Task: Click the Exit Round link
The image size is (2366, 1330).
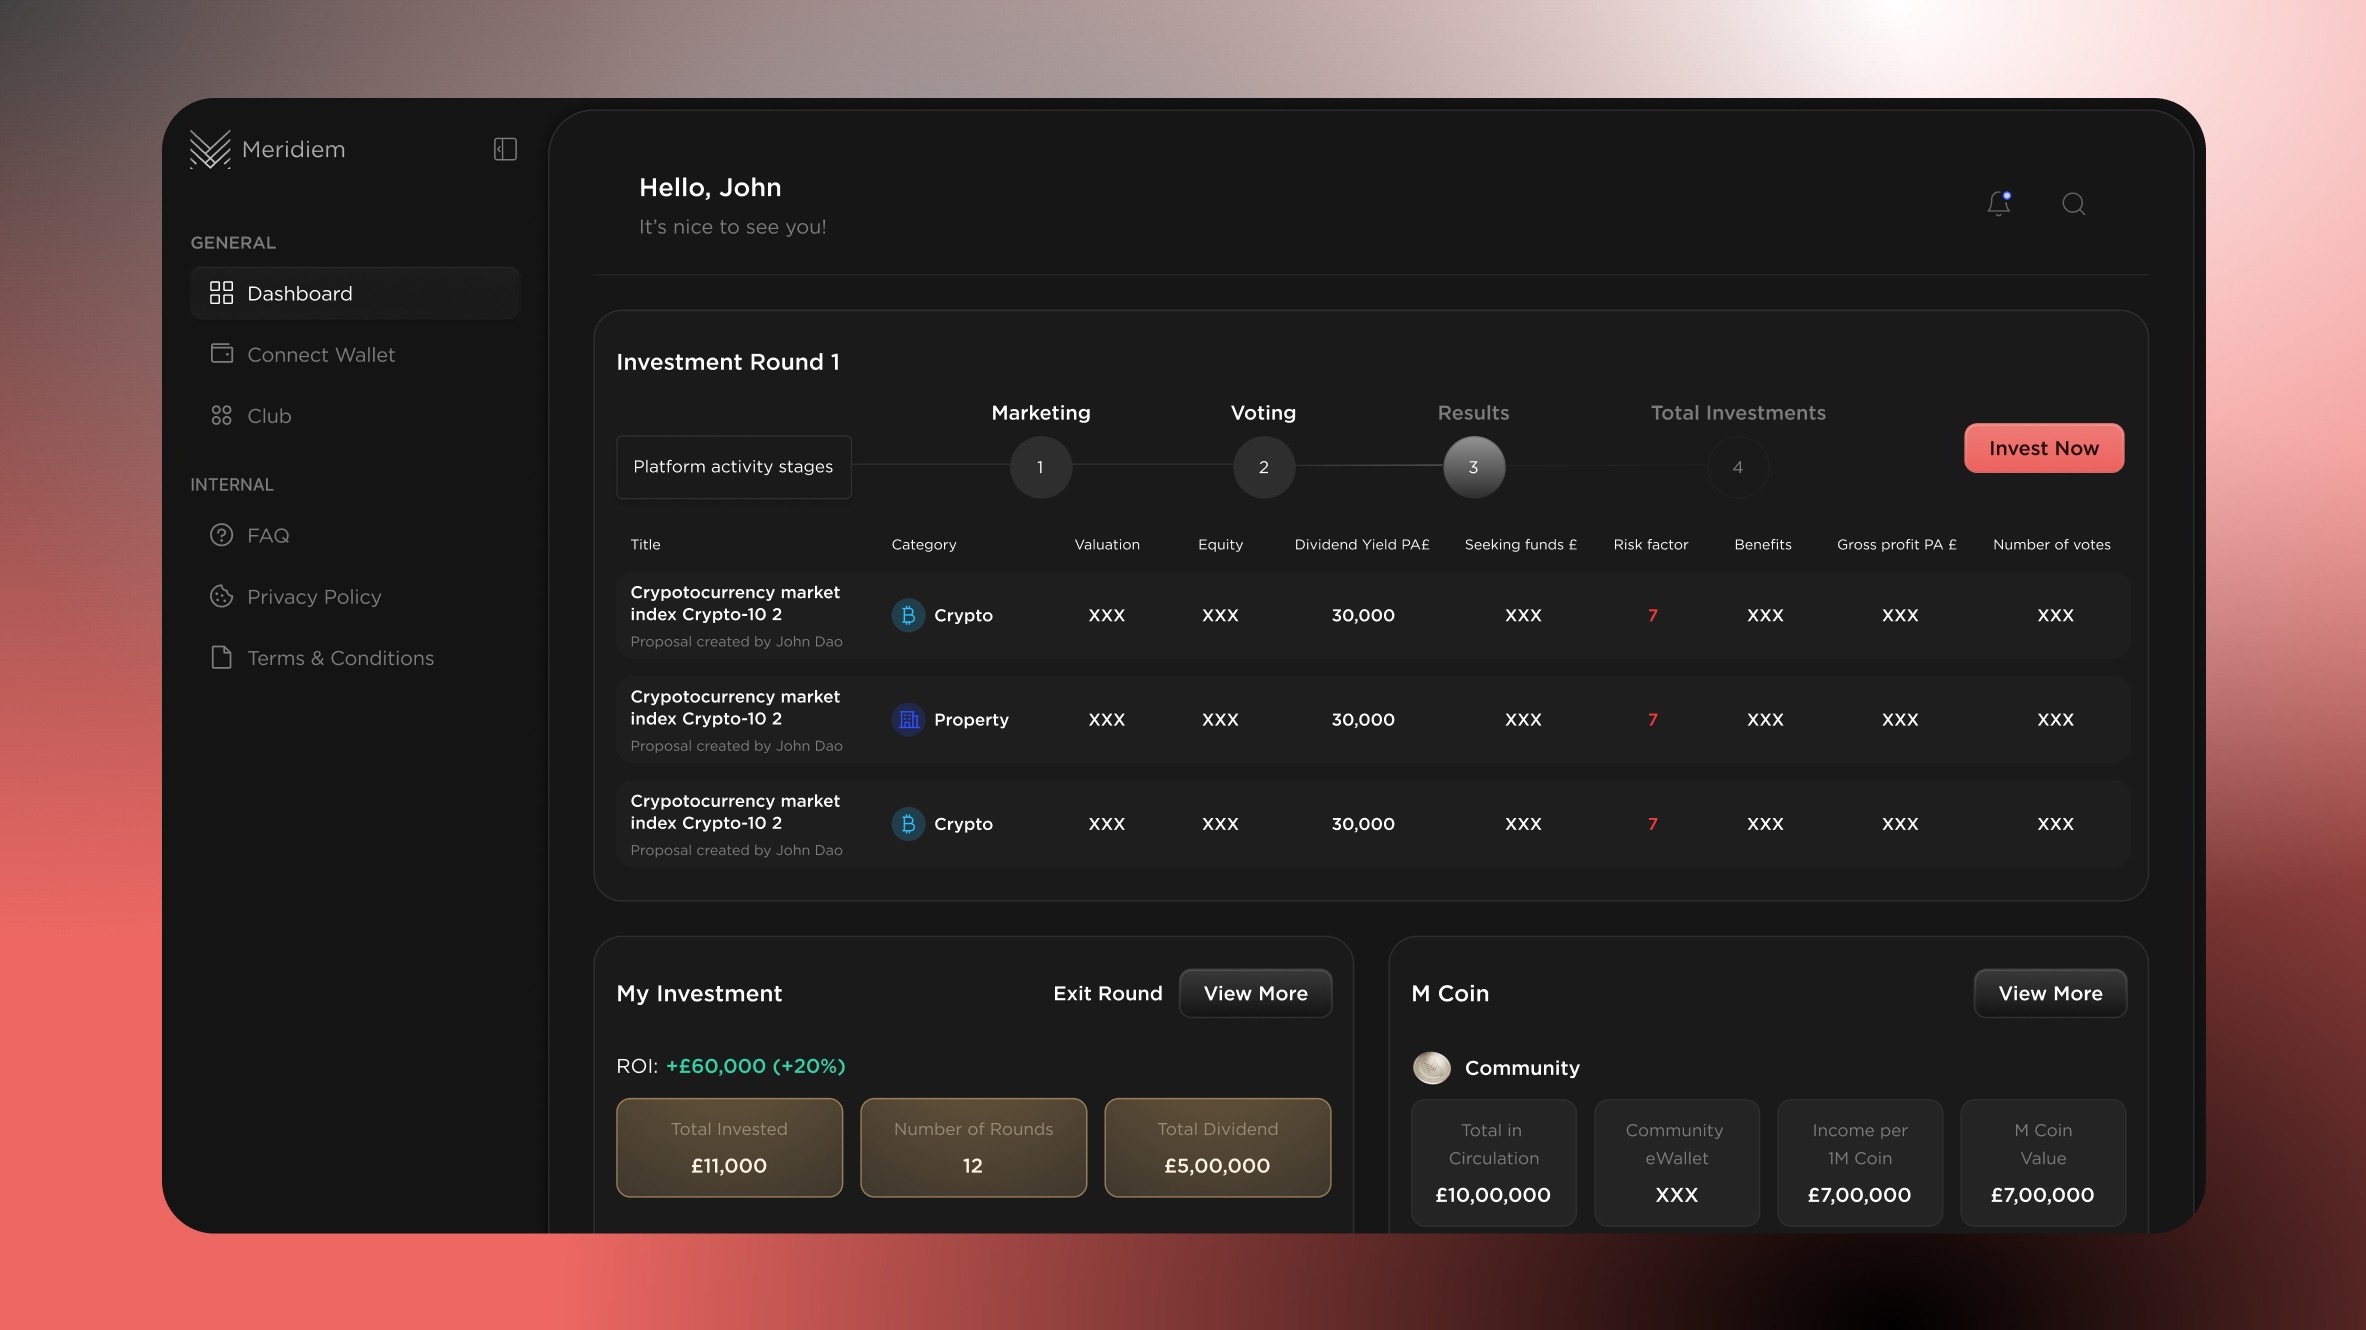Action: [1107, 993]
